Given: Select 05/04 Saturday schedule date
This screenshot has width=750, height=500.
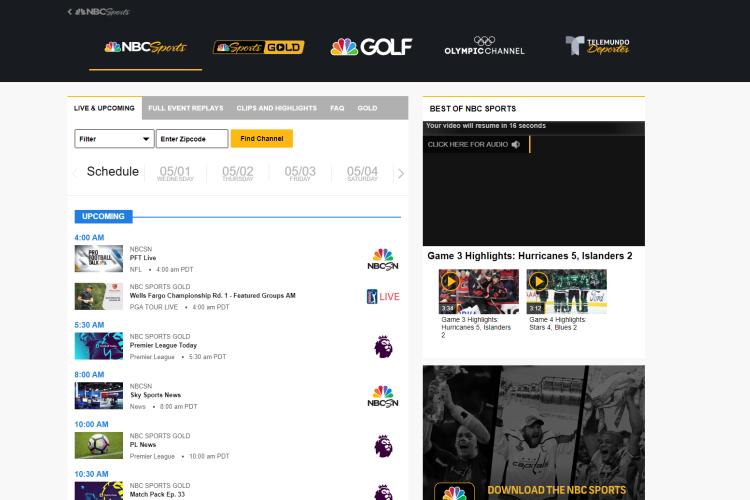Looking at the screenshot, I should 362,173.
